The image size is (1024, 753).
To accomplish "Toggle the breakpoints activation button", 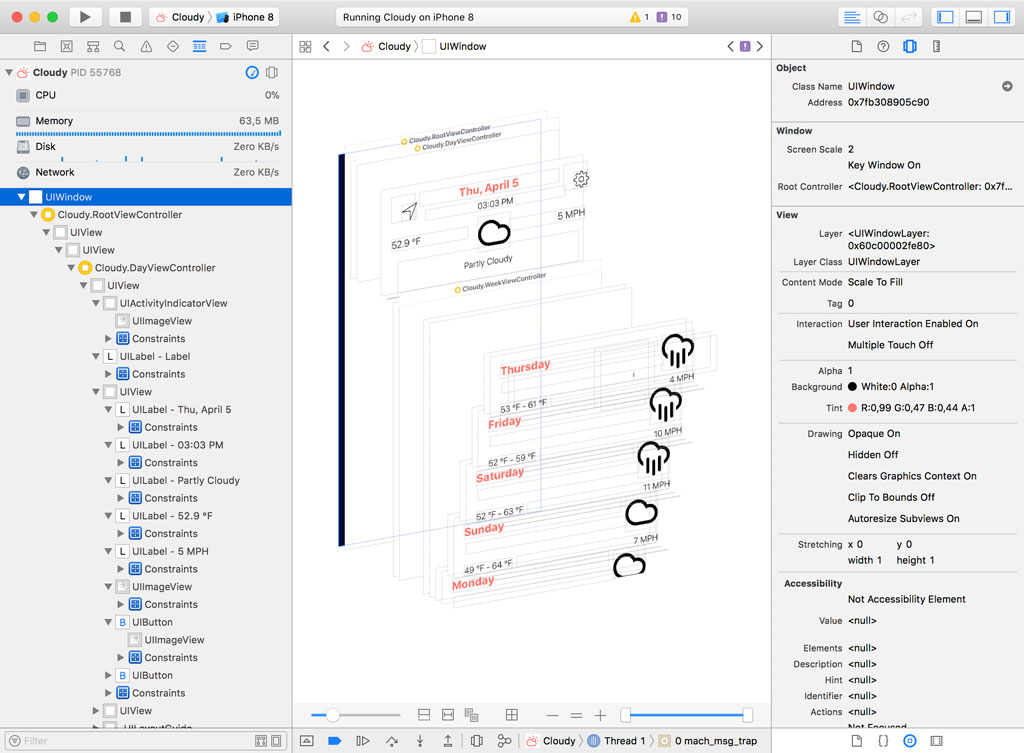I will click(x=335, y=741).
